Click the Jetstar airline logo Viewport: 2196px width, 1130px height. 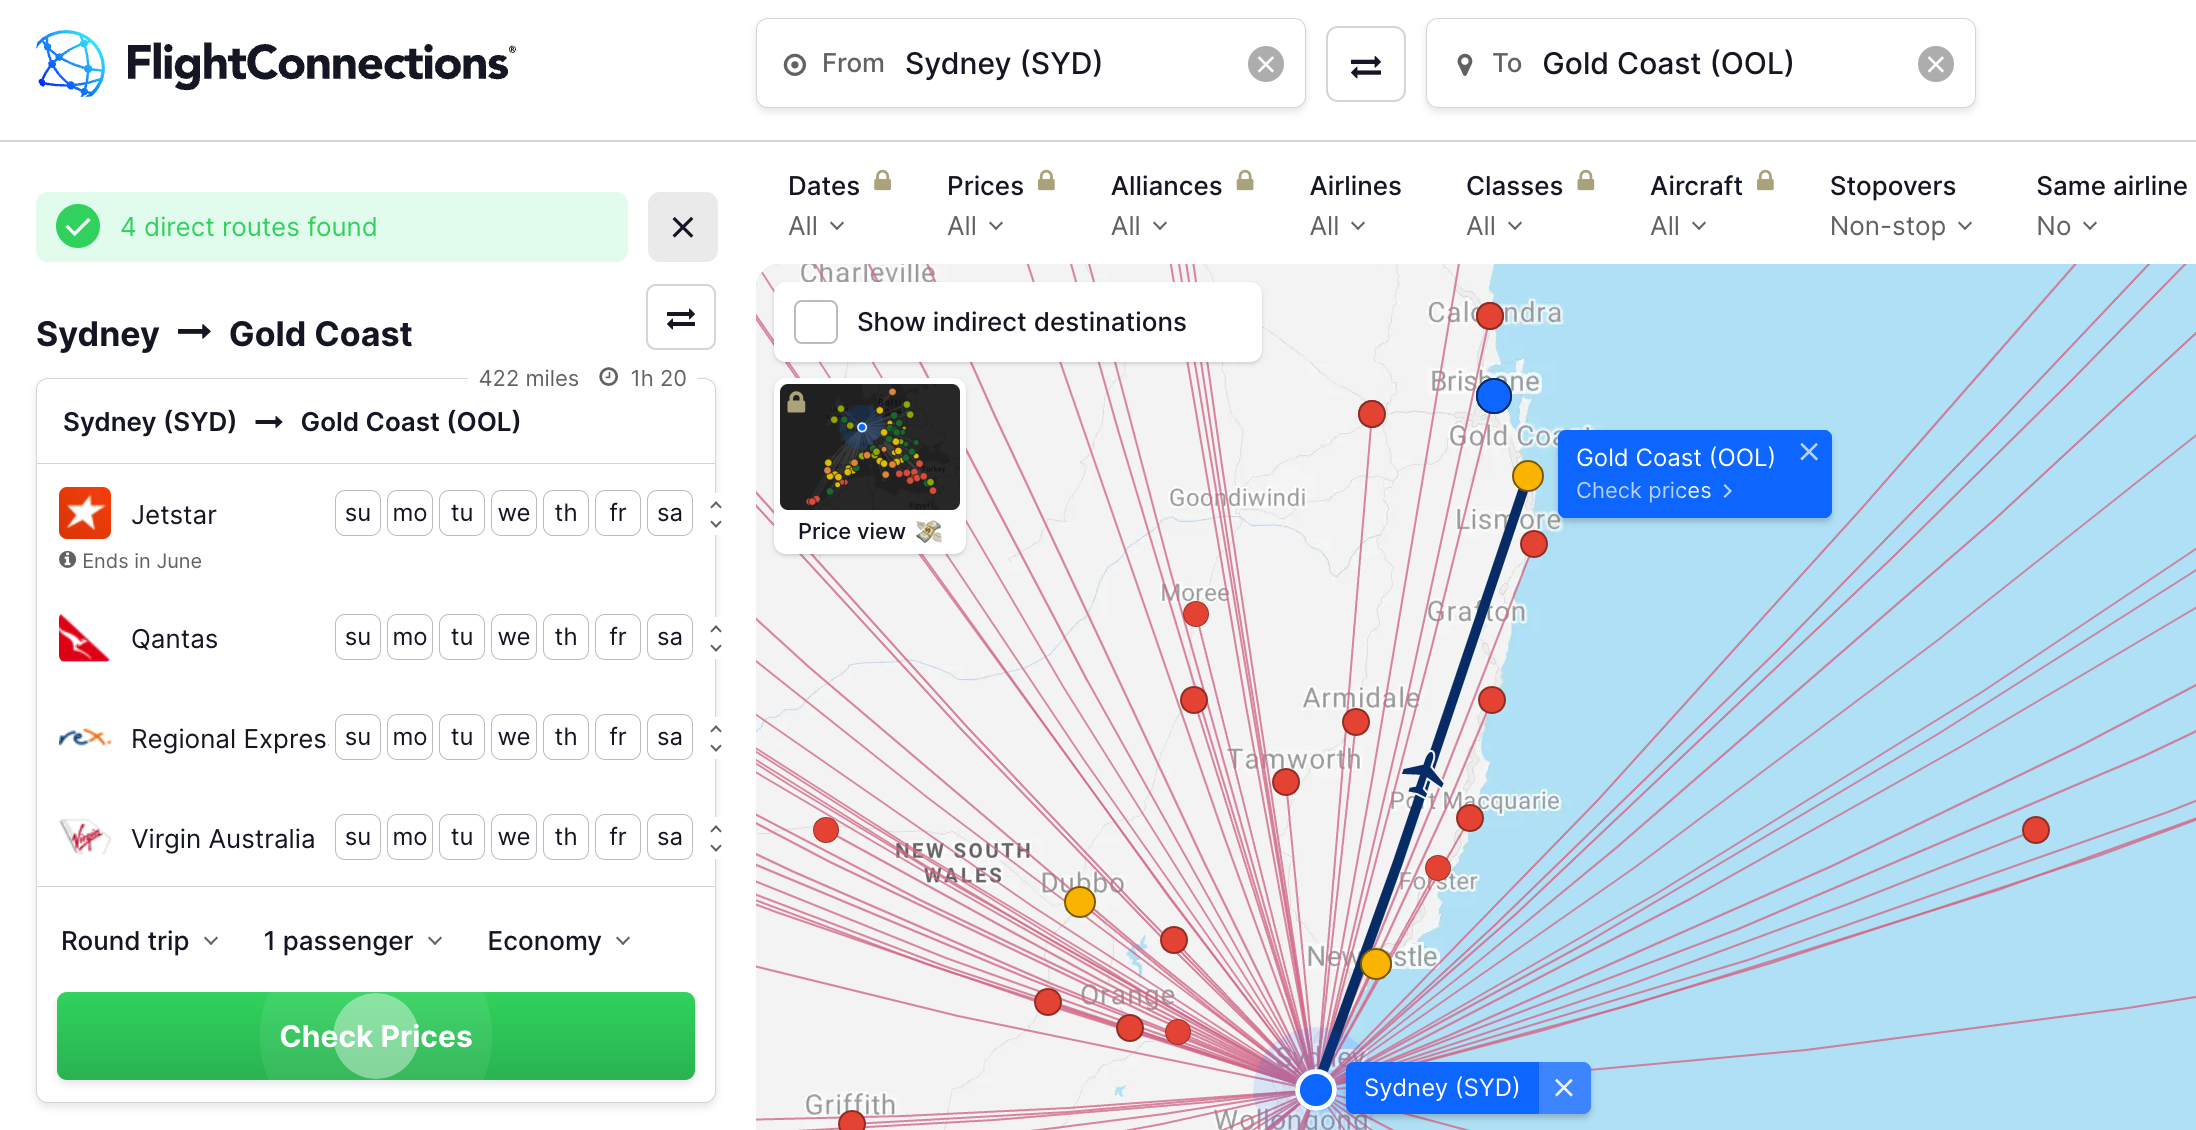pos(84,513)
